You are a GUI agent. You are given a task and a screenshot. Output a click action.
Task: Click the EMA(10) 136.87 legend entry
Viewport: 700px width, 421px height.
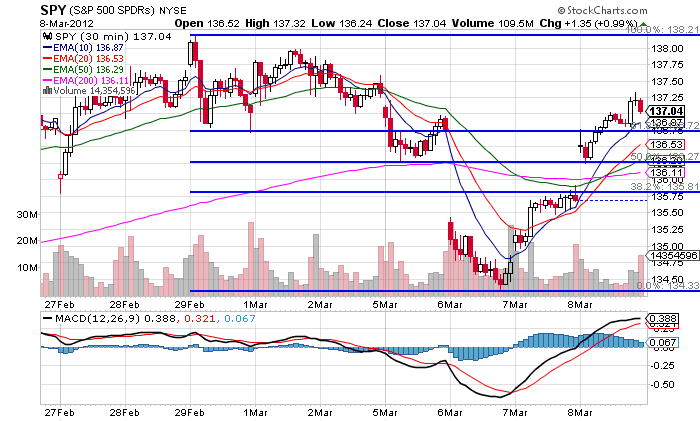pos(83,47)
